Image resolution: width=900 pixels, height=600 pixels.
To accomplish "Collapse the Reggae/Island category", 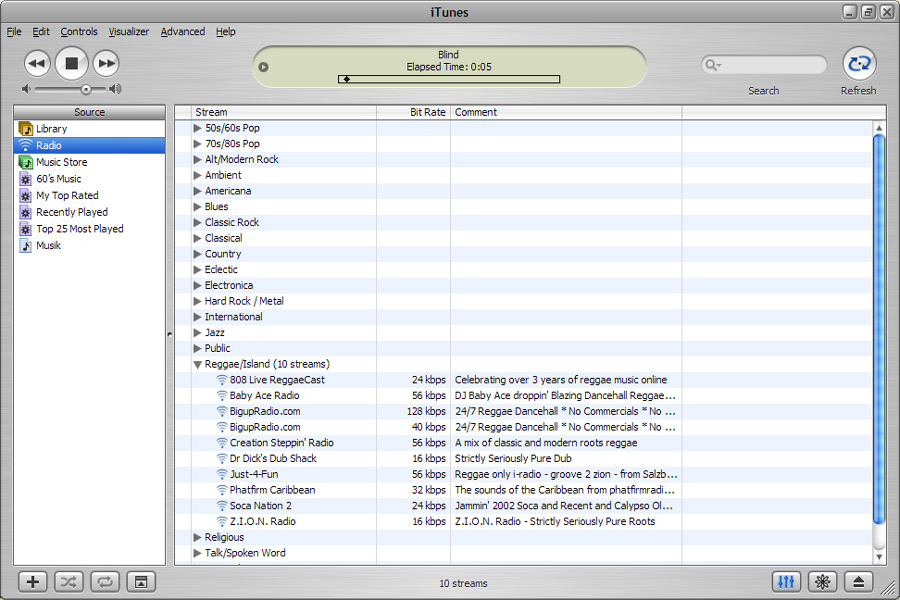I will [x=197, y=364].
